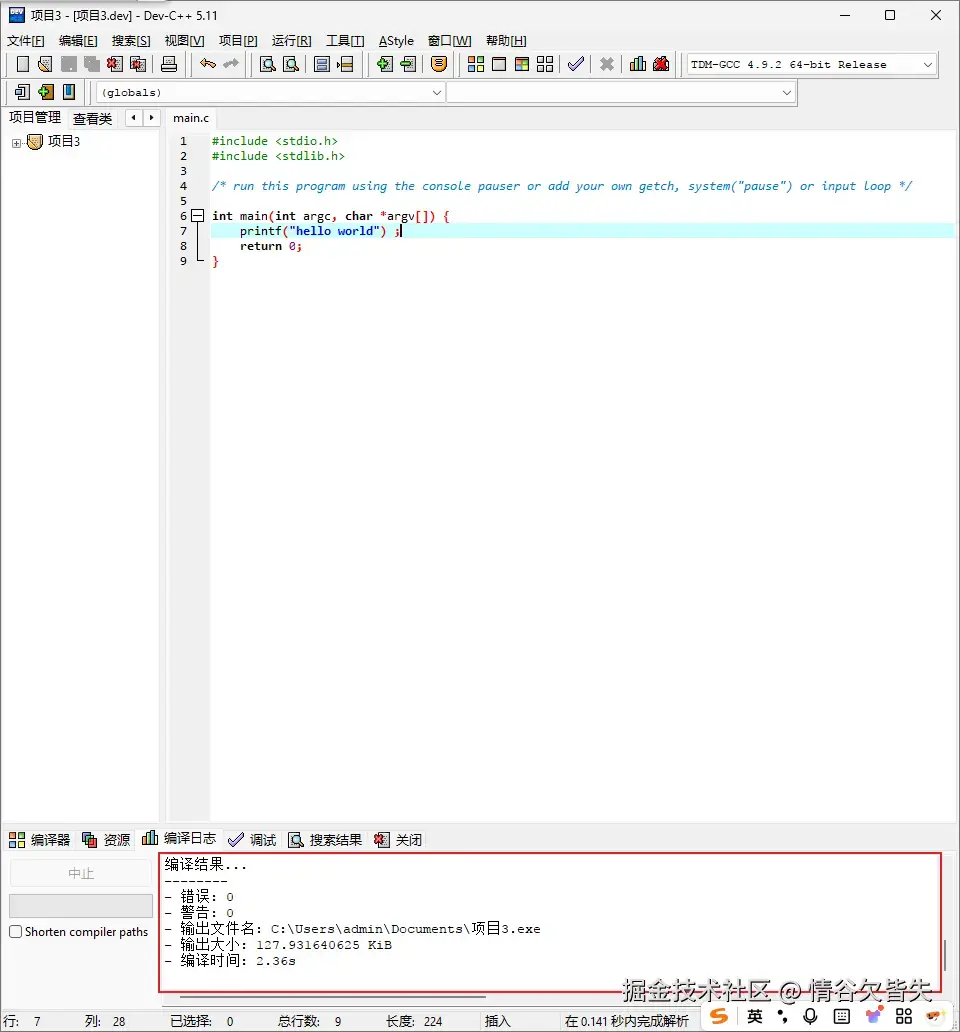Open the 搜索[S] menu
960x1032 pixels.
[x=131, y=41]
